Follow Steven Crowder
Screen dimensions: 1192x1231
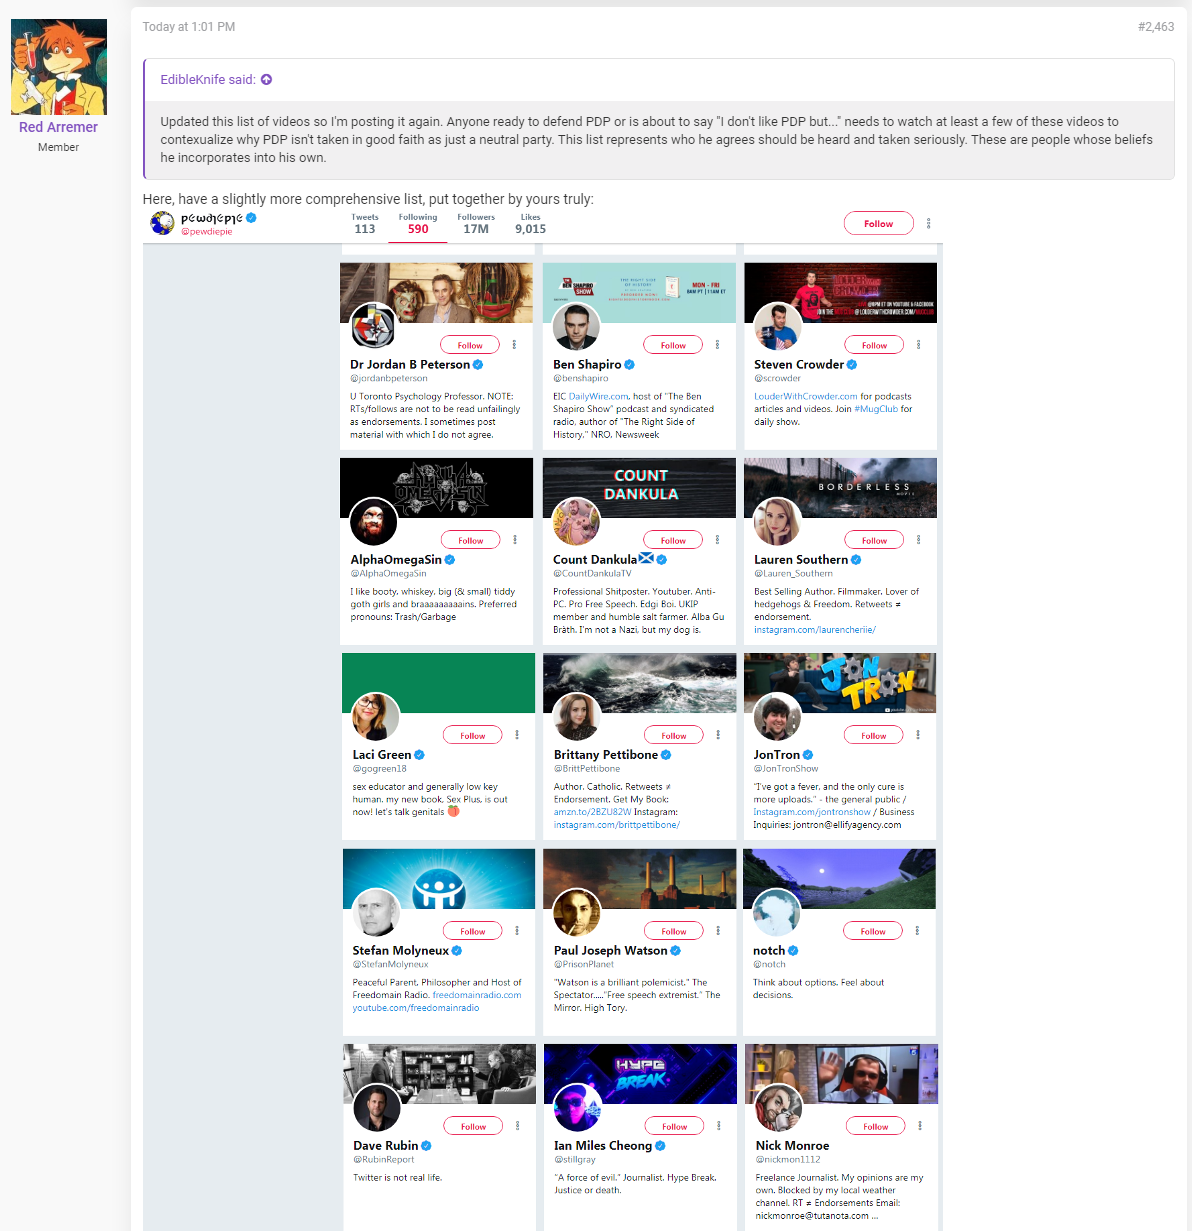pos(874,345)
